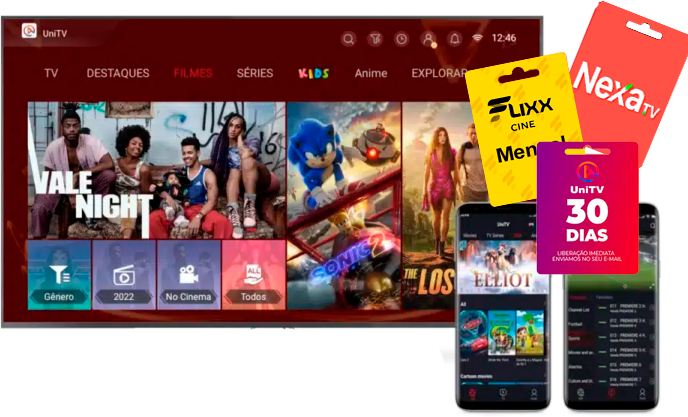Open the SÉRIES tab

[x=255, y=73]
